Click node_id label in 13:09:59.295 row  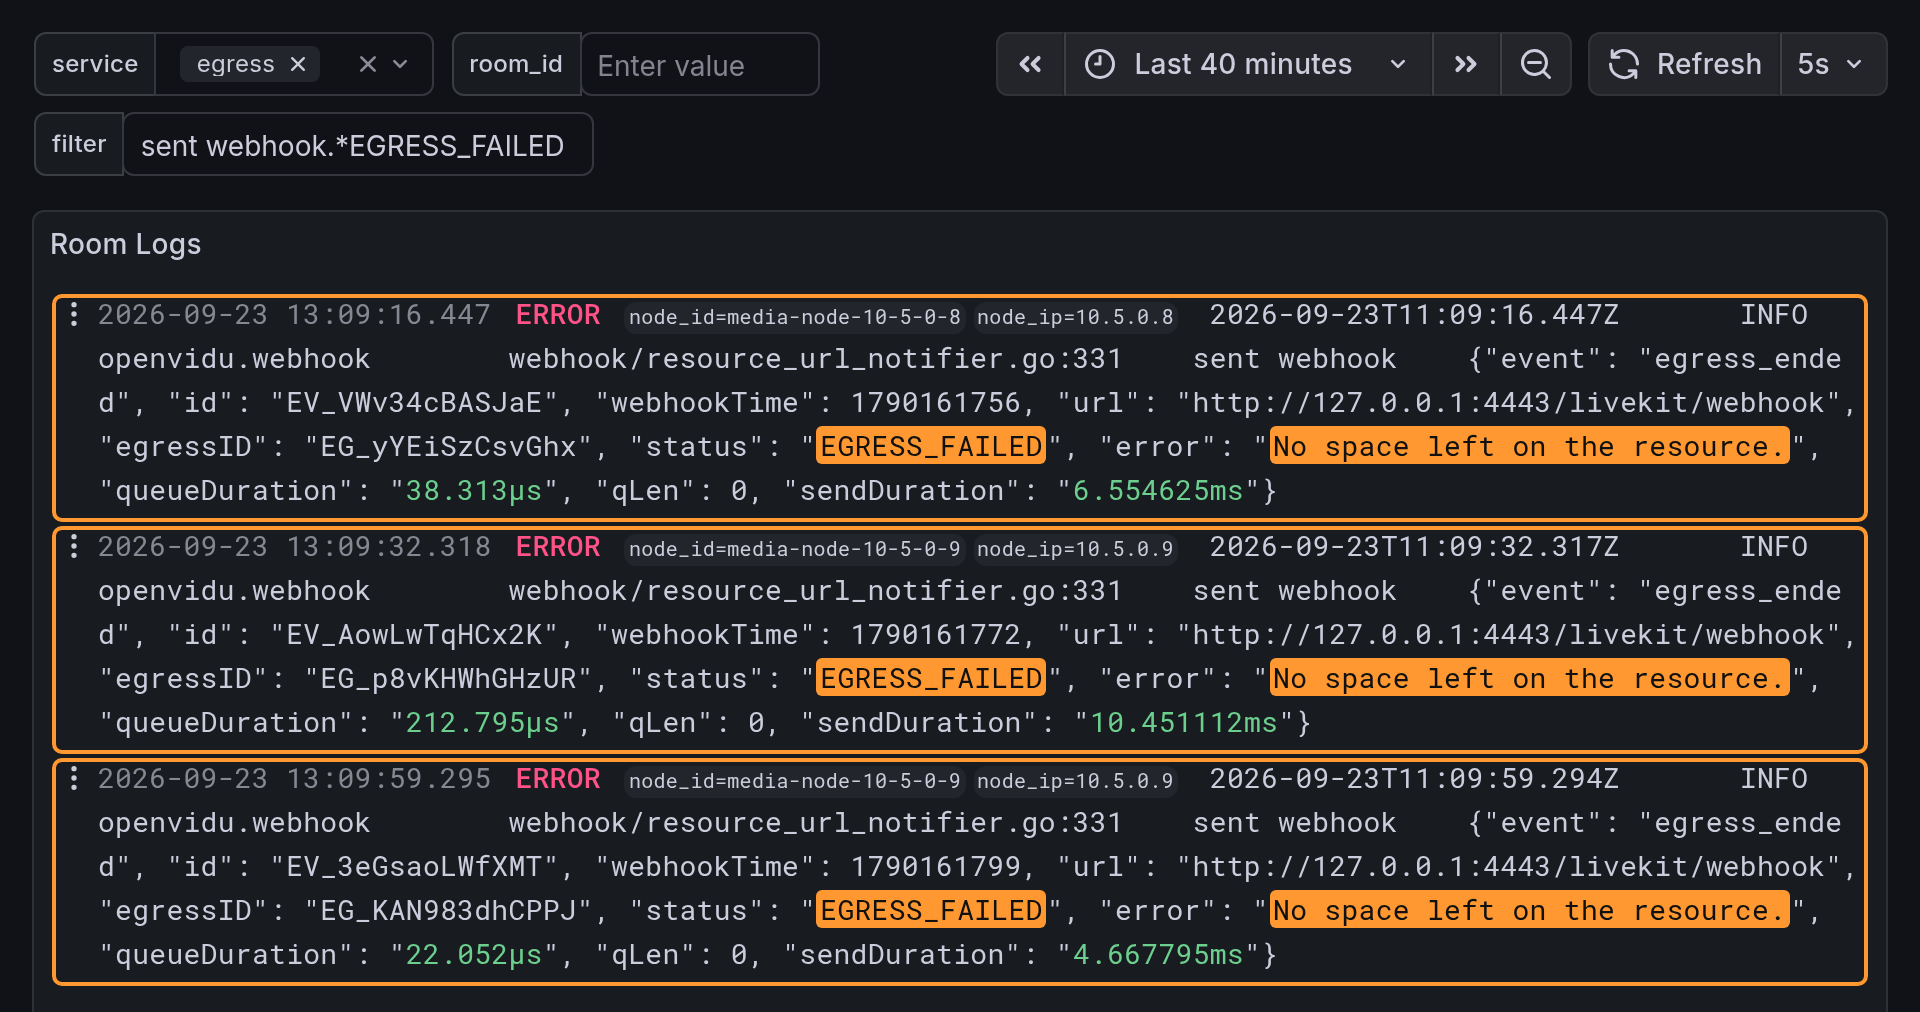click(795, 781)
